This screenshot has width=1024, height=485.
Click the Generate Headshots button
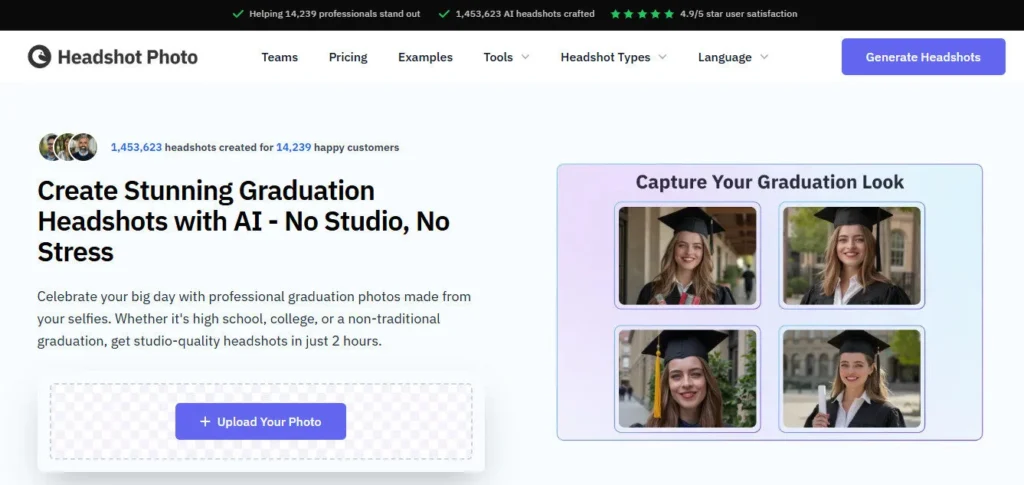(x=923, y=57)
